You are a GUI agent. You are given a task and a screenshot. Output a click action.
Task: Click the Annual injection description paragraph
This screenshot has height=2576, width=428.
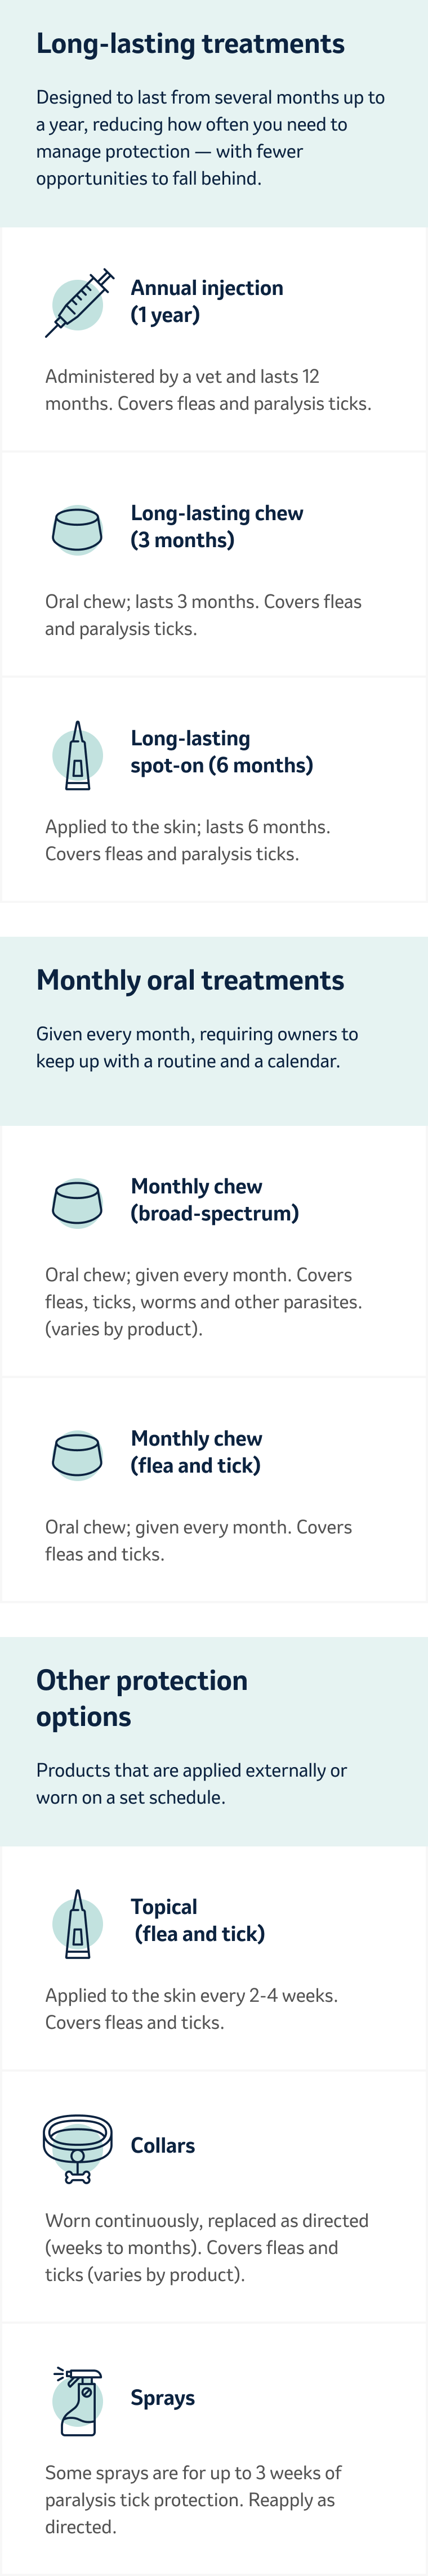click(x=208, y=390)
